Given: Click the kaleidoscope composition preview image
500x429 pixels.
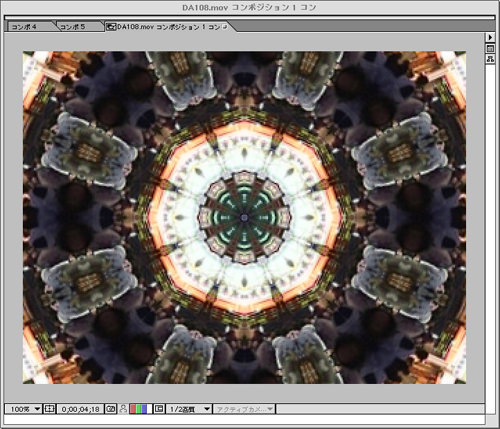Looking at the screenshot, I should 244,217.
